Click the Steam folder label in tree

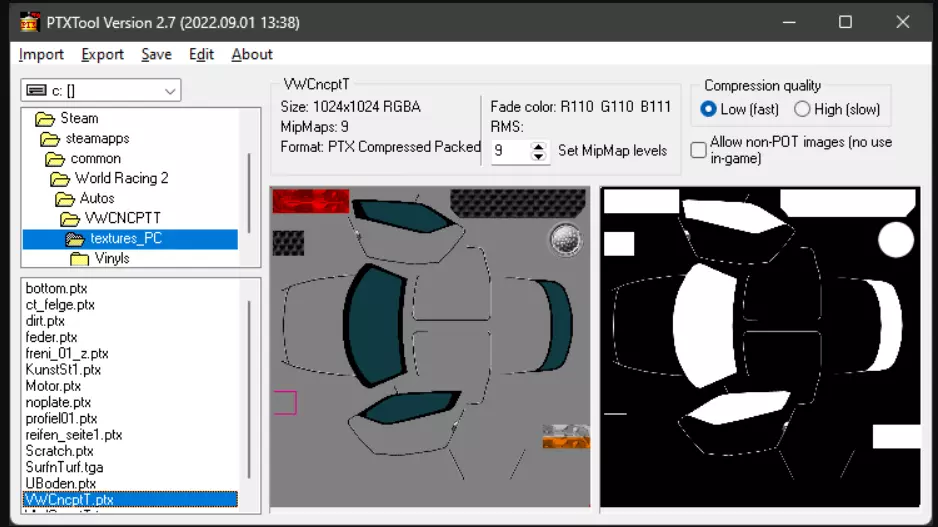coord(79,118)
